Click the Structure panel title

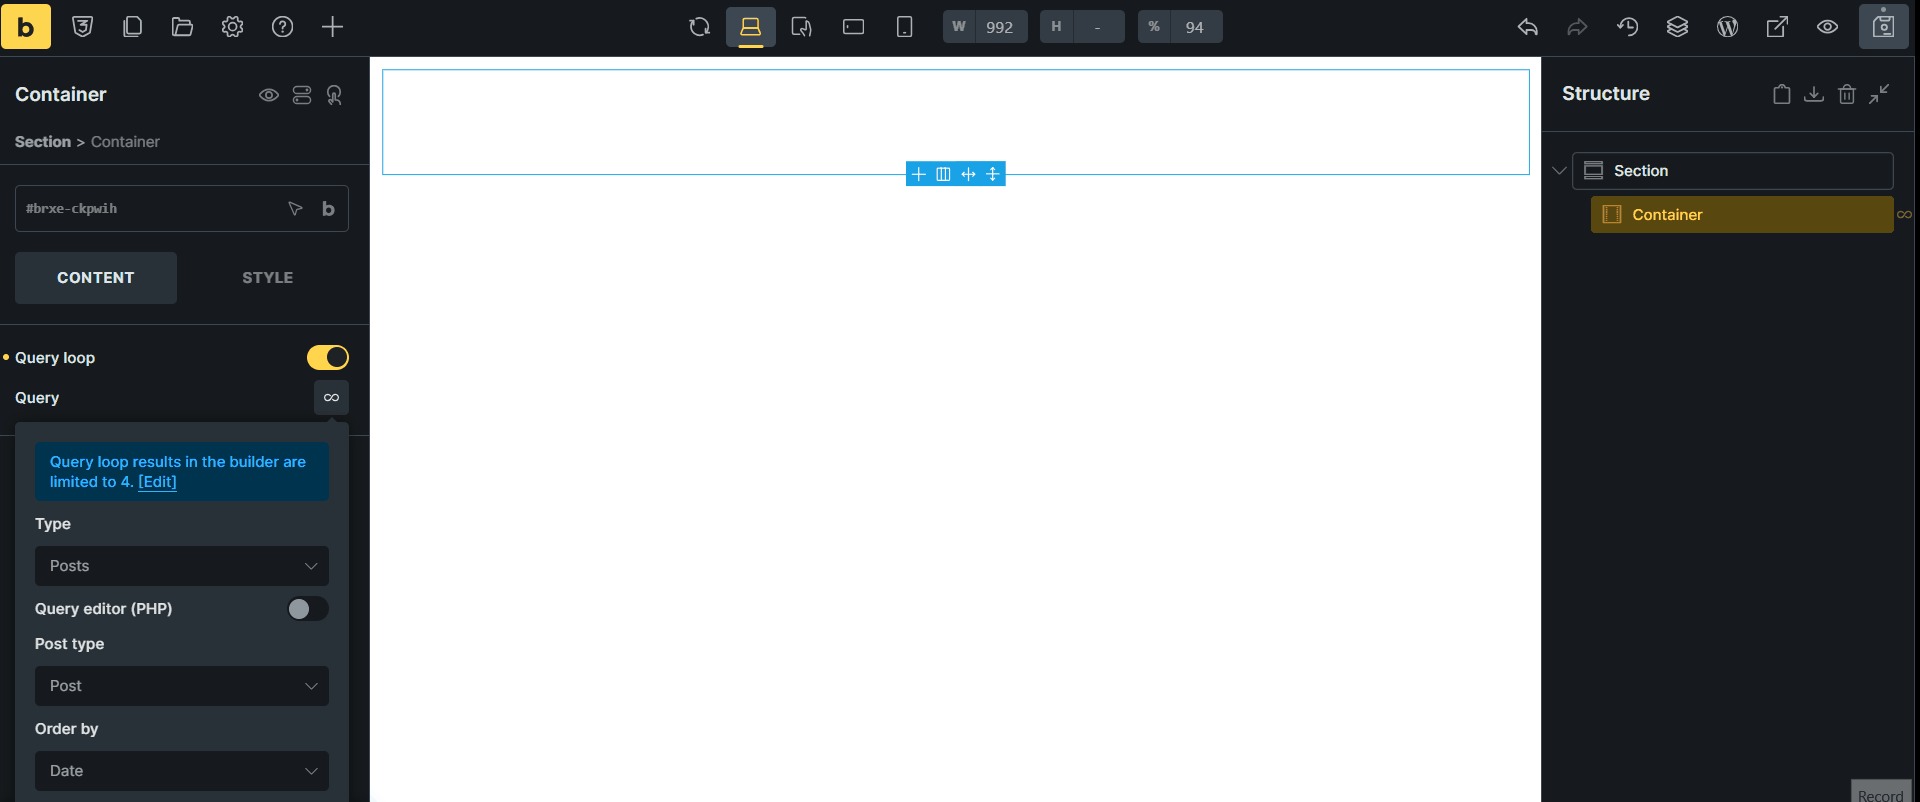pos(1606,93)
